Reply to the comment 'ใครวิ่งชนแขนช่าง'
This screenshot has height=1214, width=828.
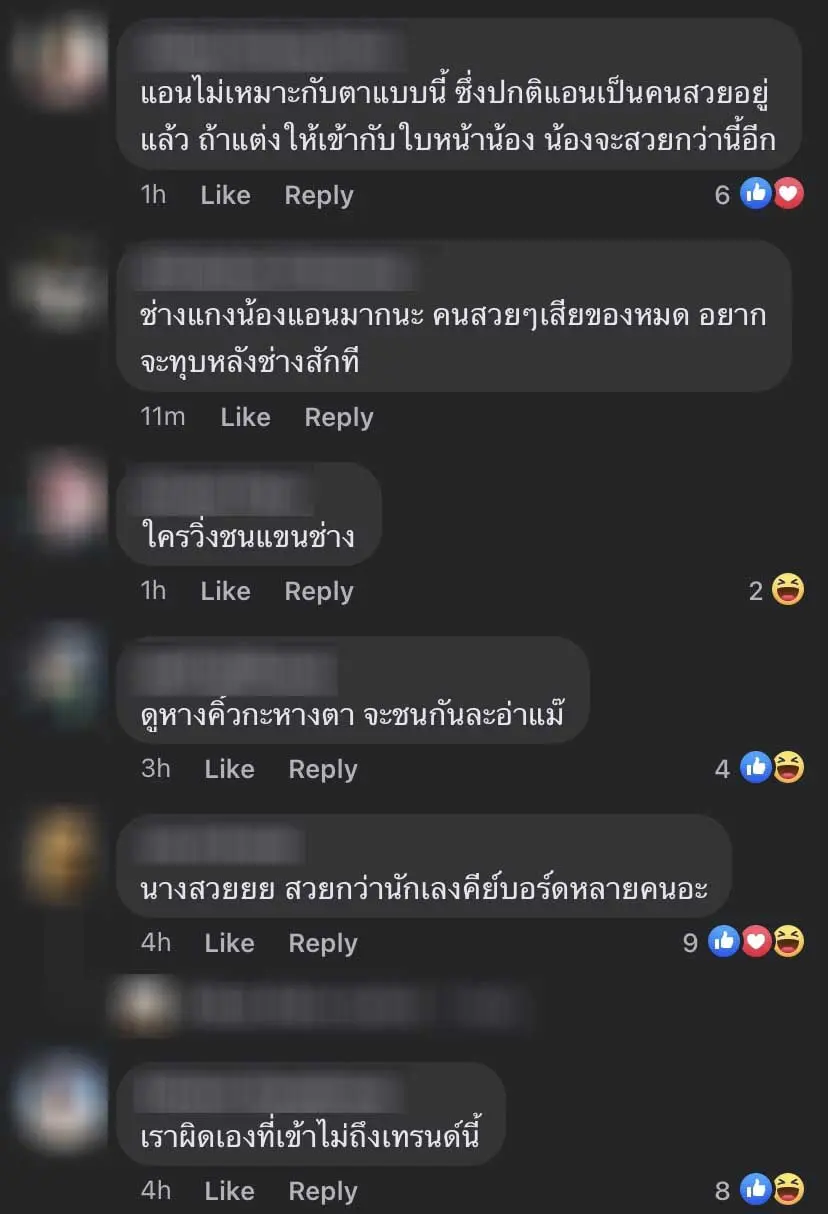coord(318,591)
